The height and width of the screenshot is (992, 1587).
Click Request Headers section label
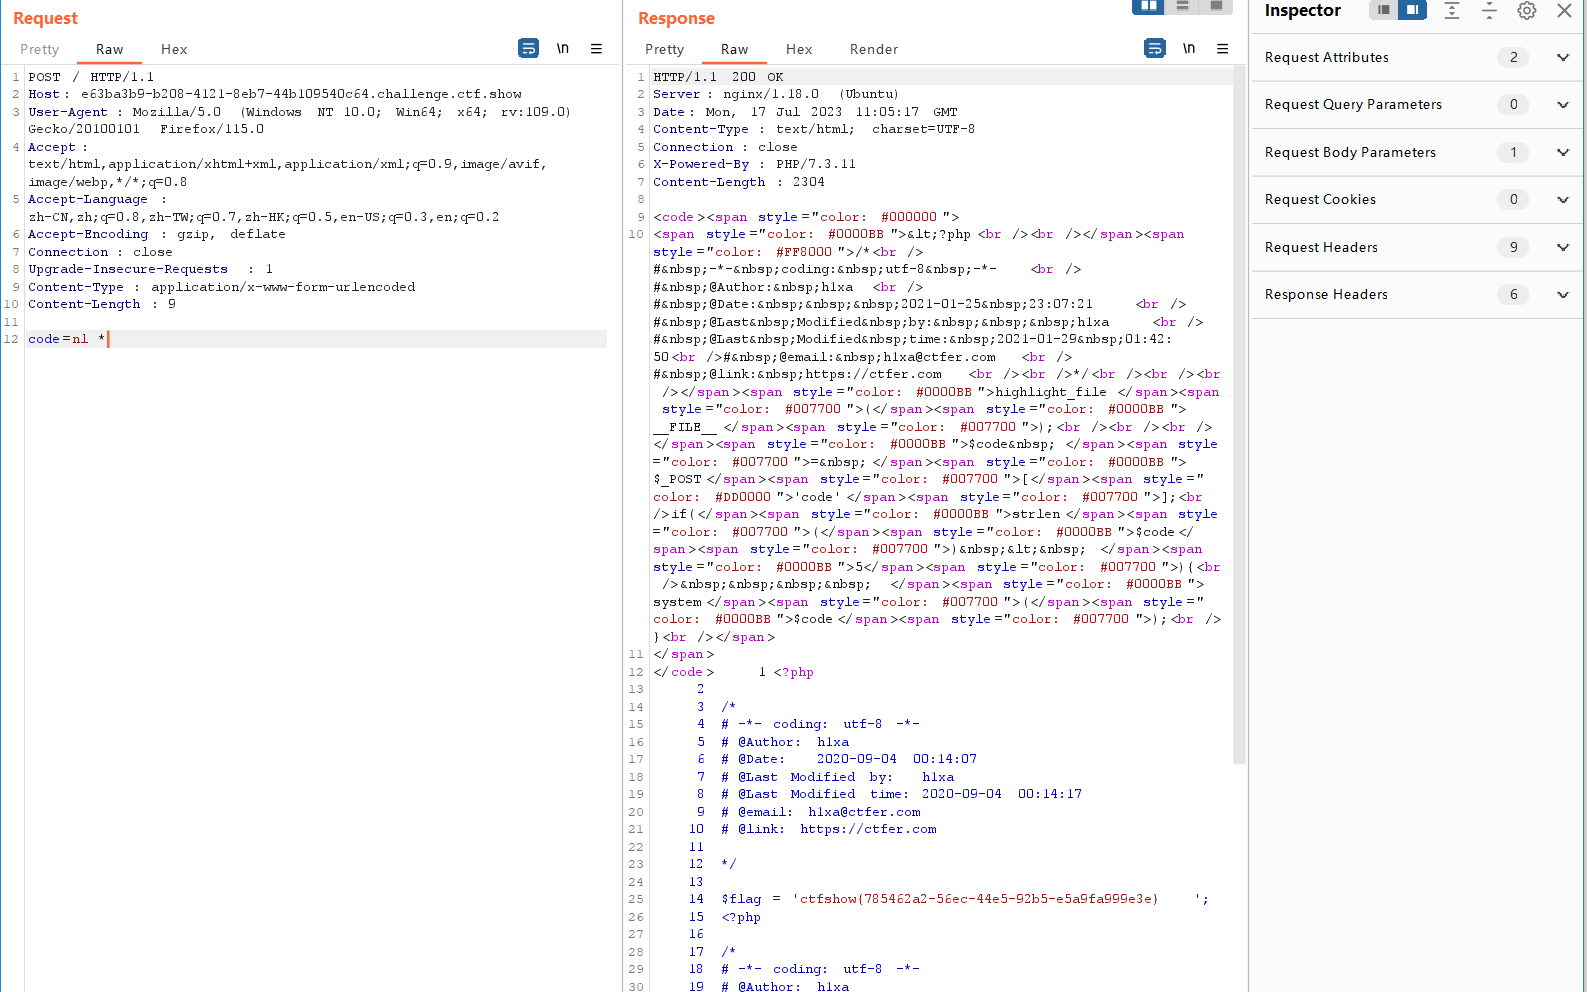click(x=1321, y=247)
